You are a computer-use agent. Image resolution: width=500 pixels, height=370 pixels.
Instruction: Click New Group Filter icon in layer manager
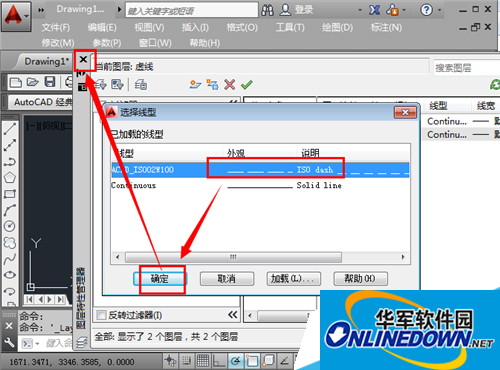pyautogui.click(x=117, y=85)
